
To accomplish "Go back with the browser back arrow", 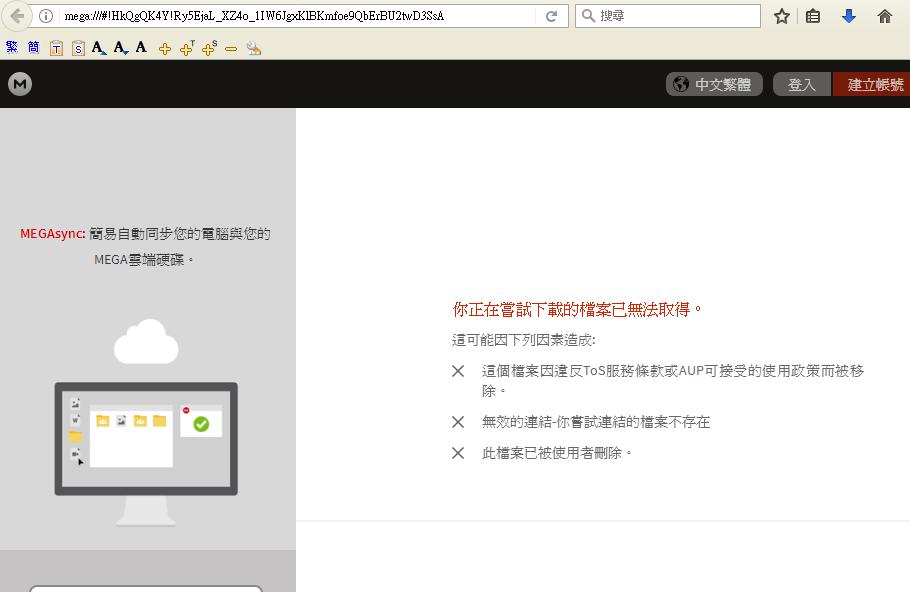I will click(x=17, y=16).
